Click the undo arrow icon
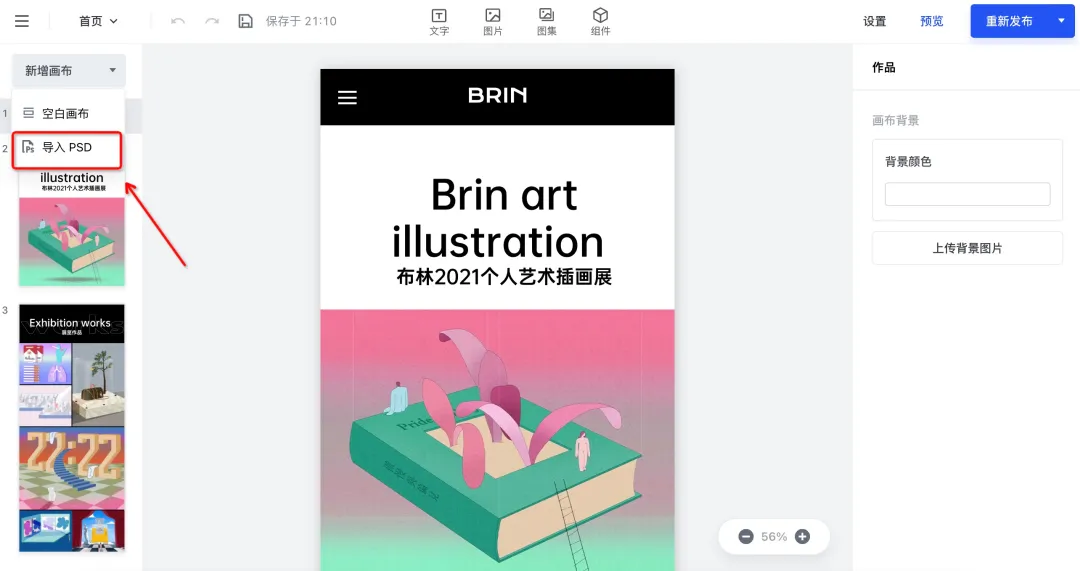 [178, 21]
